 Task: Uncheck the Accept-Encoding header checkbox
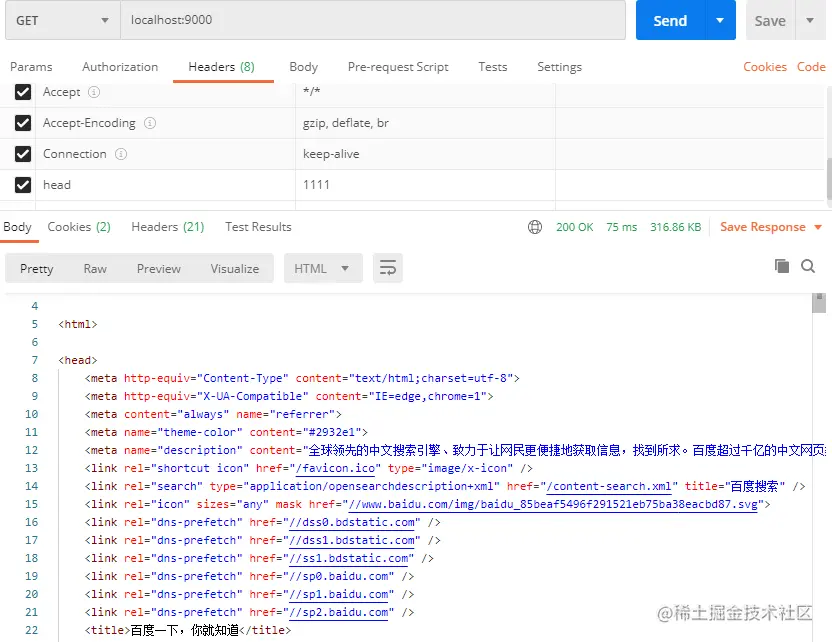23,123
